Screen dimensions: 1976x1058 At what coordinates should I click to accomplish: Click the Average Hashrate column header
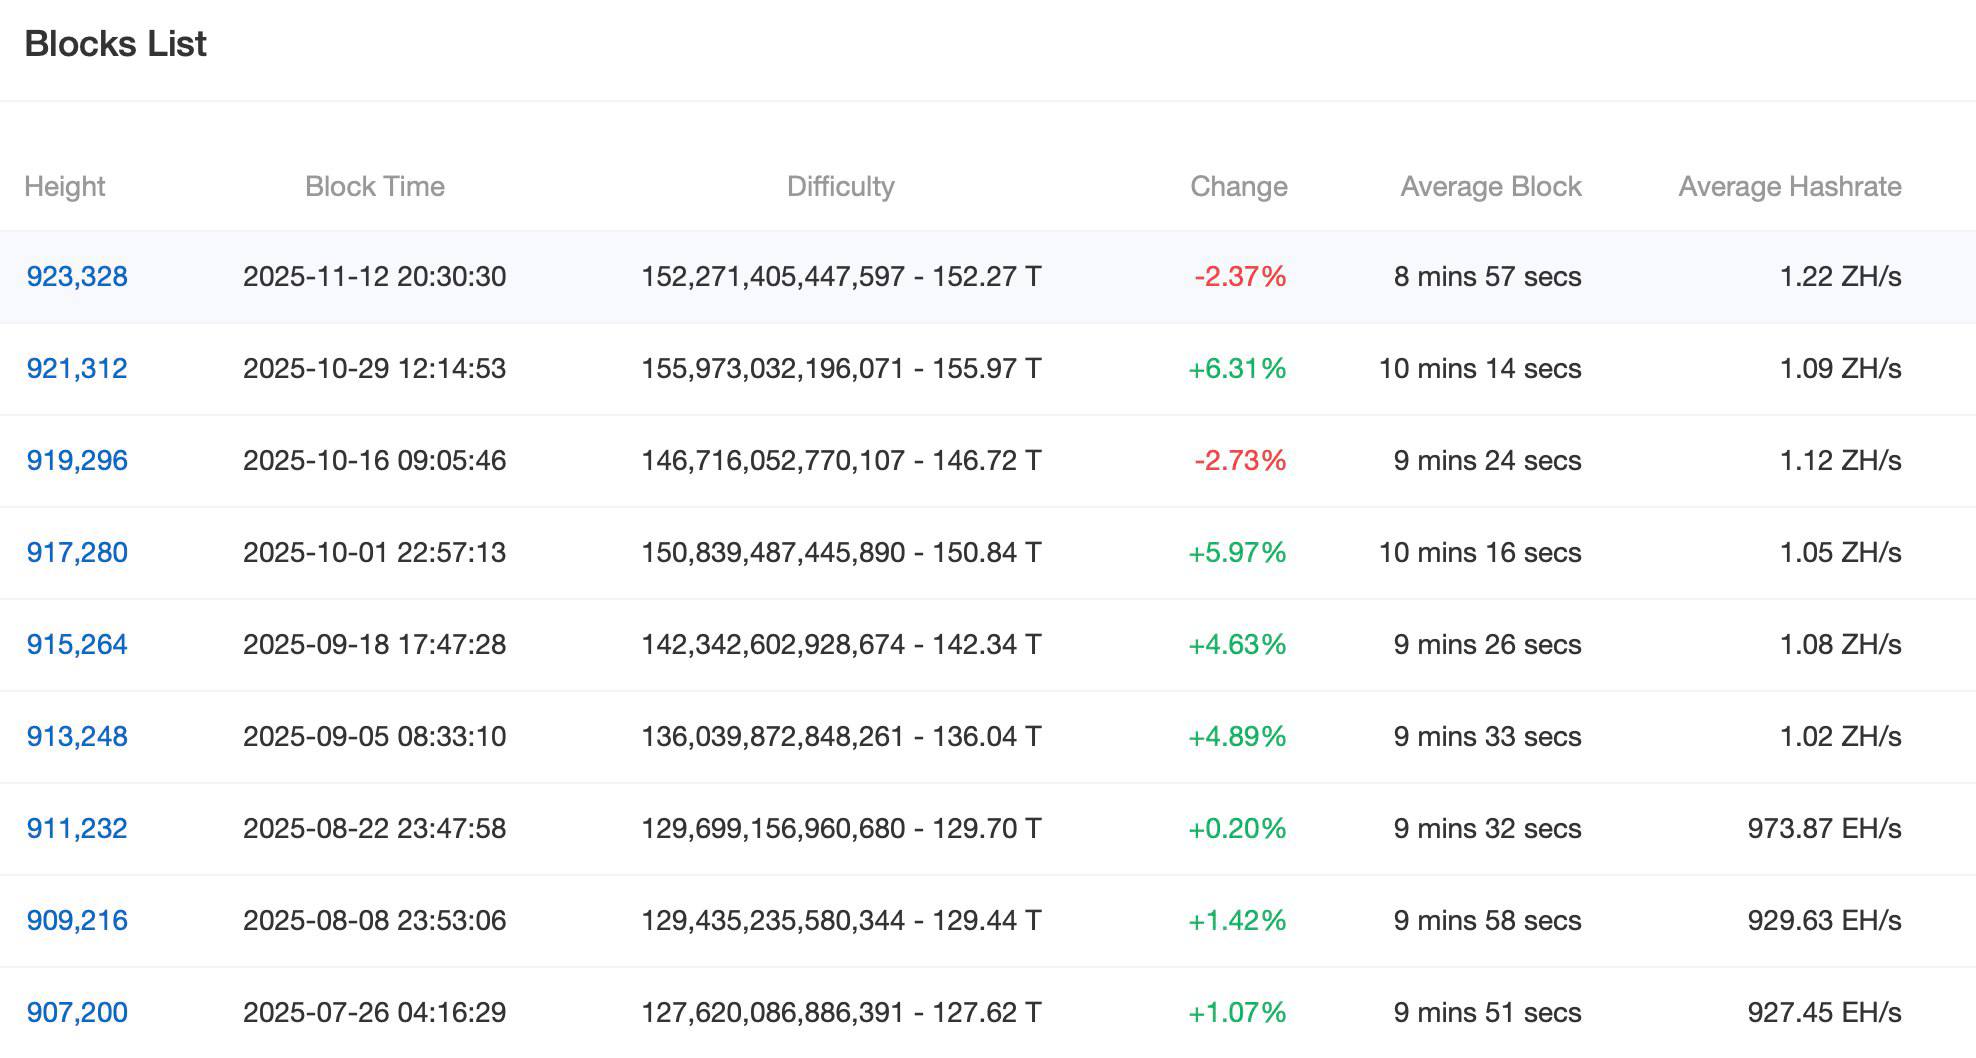click(1789, 187)
